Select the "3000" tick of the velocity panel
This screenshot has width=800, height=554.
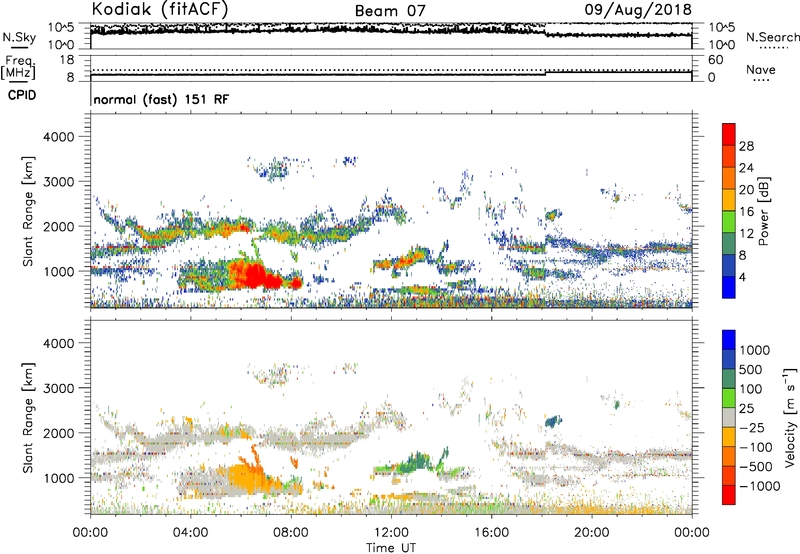click(58, 388)
